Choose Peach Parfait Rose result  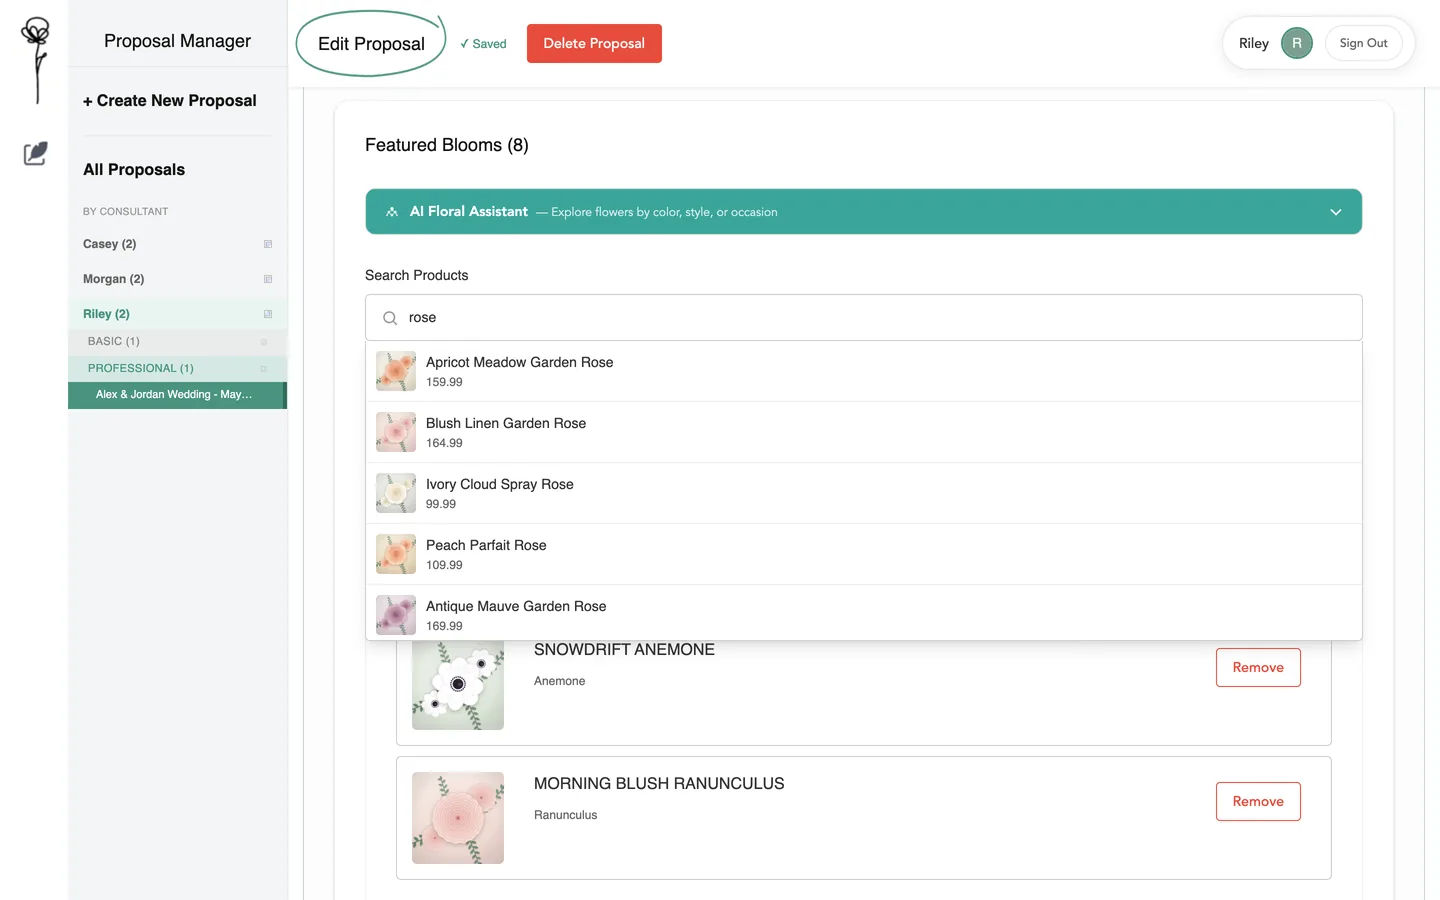(864, 554)
